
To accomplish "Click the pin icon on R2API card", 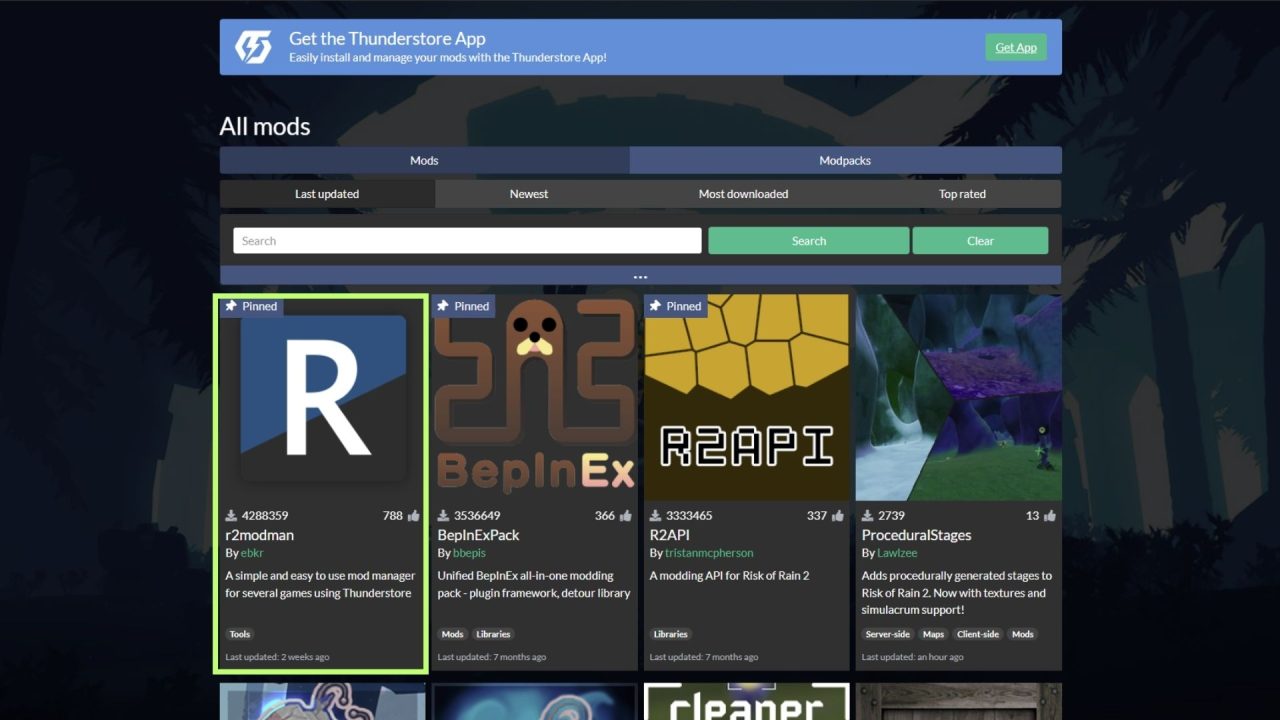I will pos(655,306).
